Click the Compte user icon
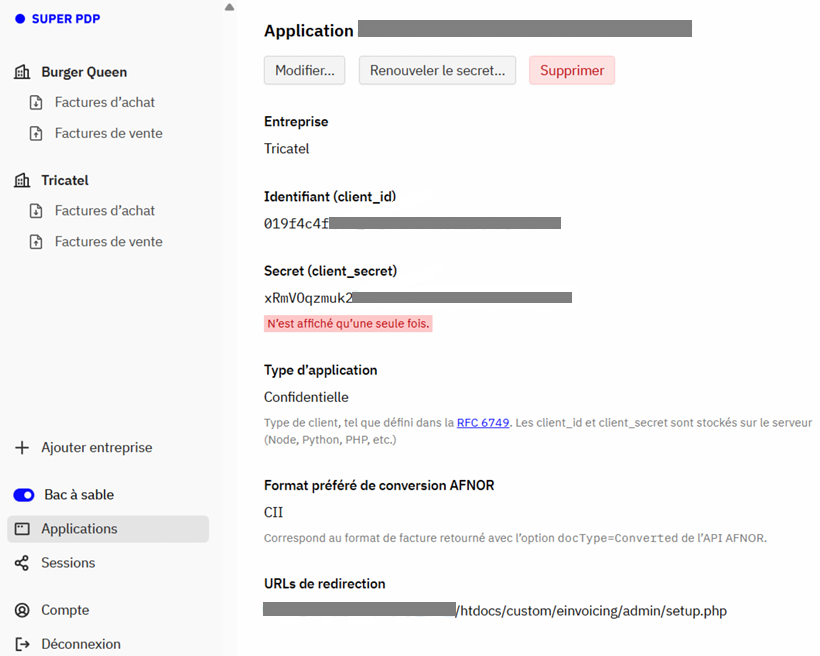 coord(22,610)
